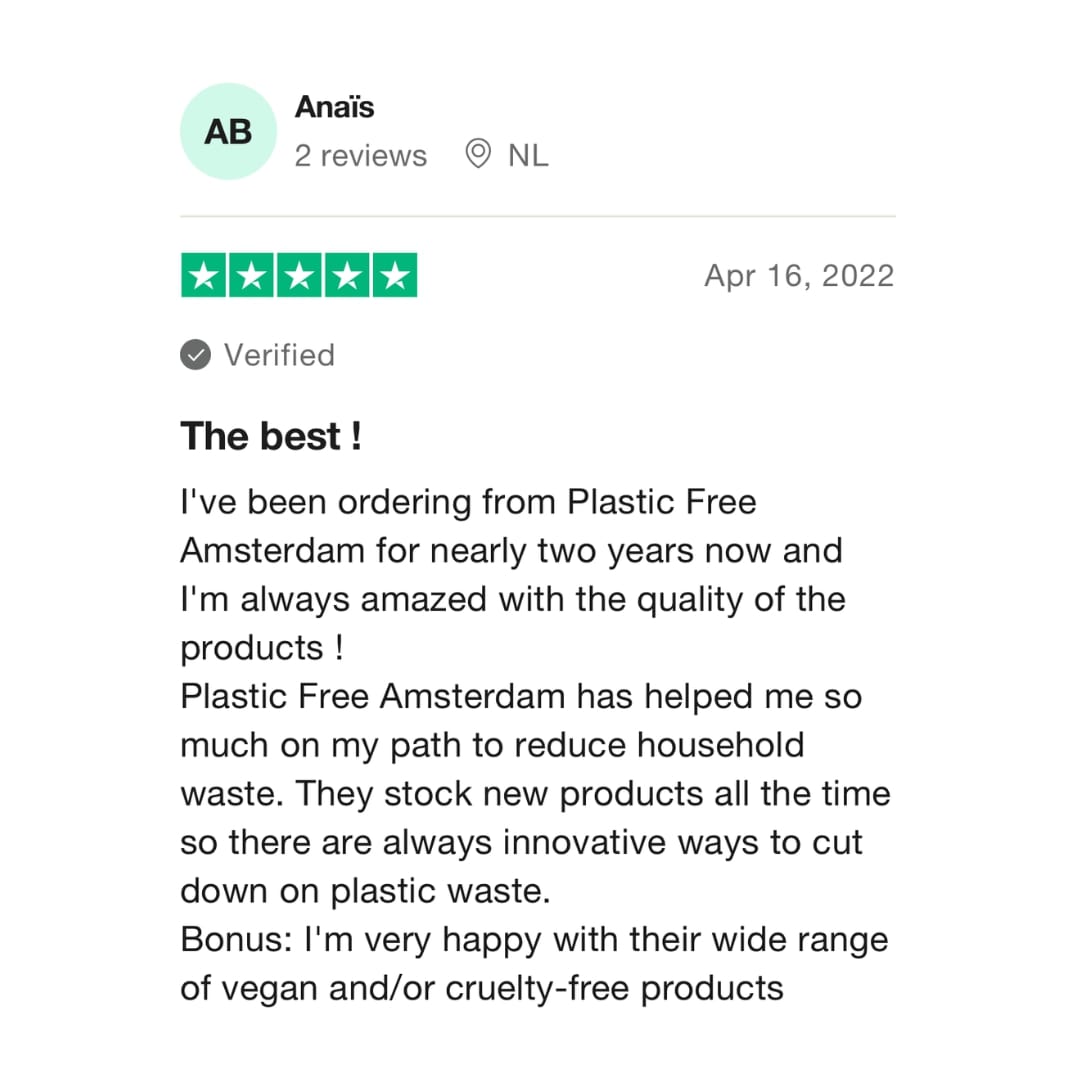Screen dimensions: 1080x1080
Task: Click the "Plastic Free Amsterdam has helped" line
Action: point(520,697)
